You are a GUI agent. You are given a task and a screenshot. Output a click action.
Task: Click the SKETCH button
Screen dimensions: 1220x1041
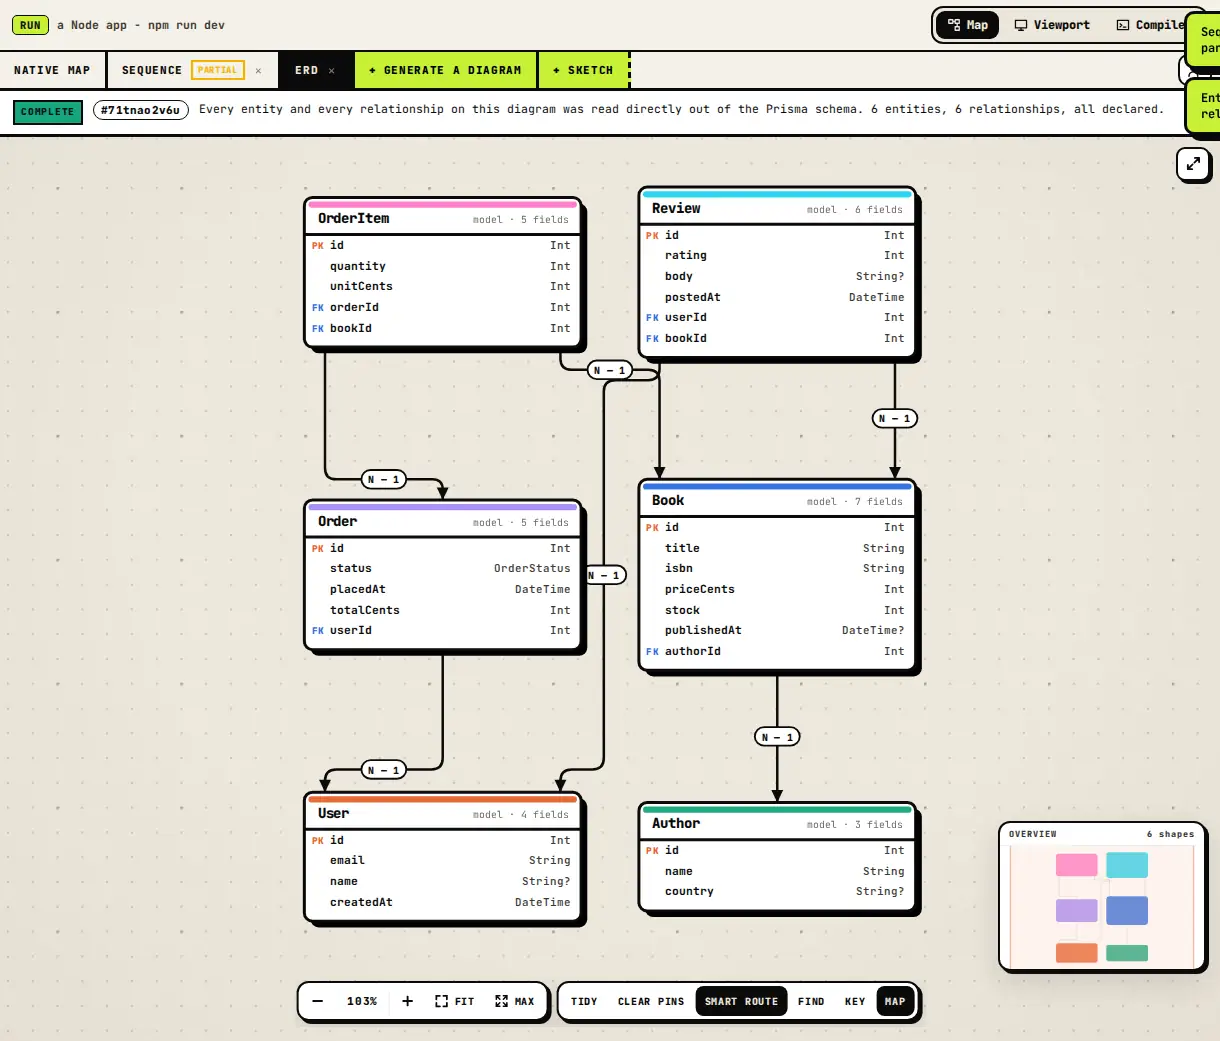583,70
